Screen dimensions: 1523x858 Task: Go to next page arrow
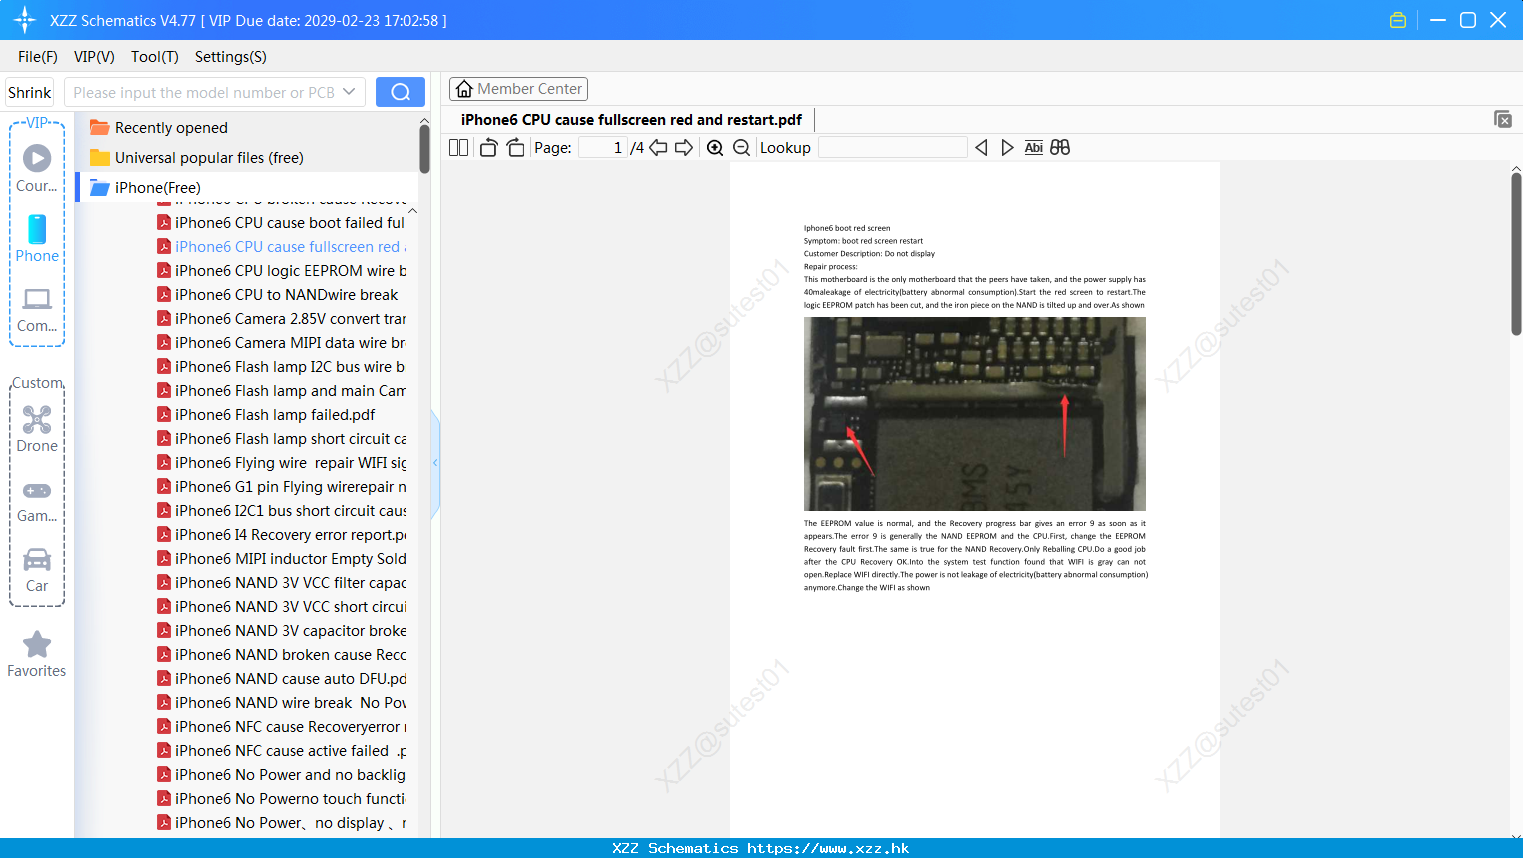point(684,148)
